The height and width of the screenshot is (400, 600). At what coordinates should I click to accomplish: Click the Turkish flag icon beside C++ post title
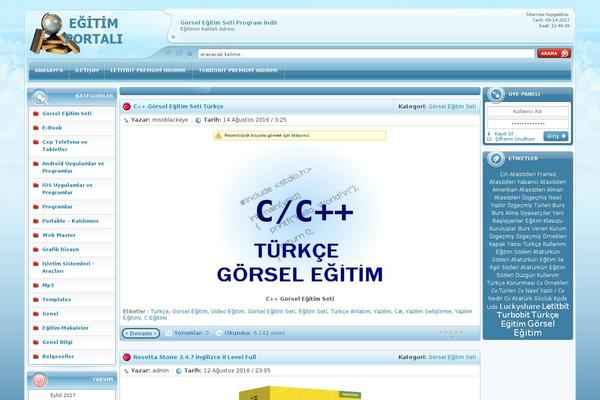click(x=127, y=107)
